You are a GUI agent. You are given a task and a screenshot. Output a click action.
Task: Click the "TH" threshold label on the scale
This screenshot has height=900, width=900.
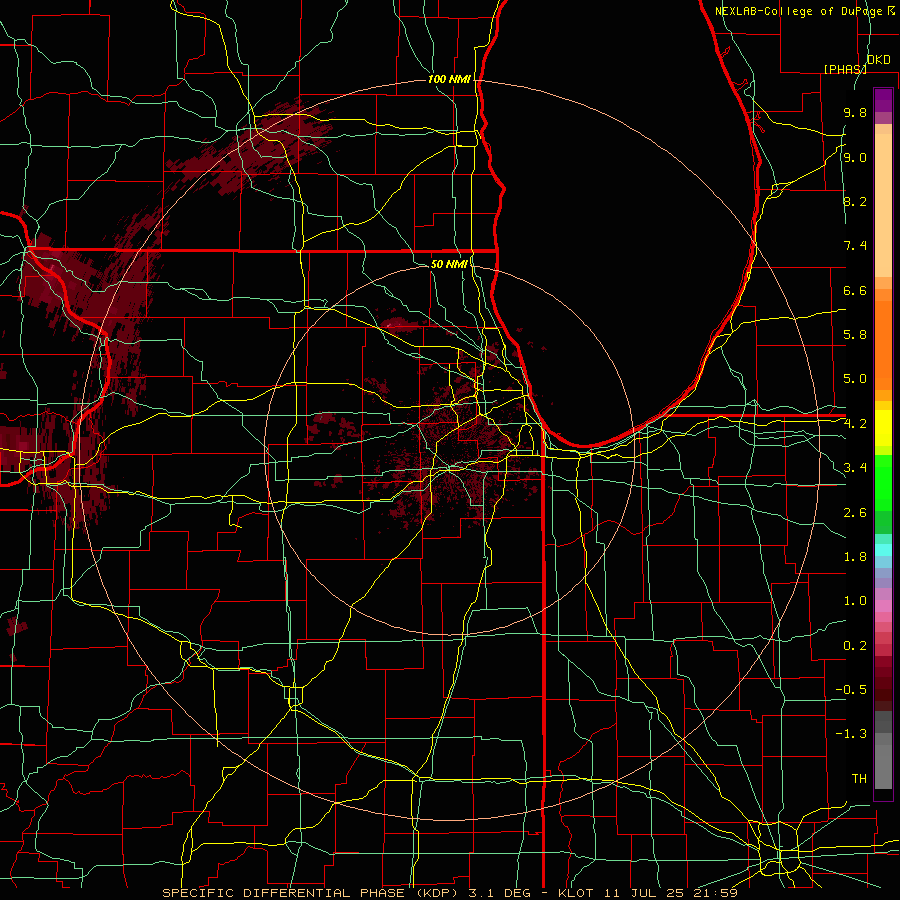point(859,779)
